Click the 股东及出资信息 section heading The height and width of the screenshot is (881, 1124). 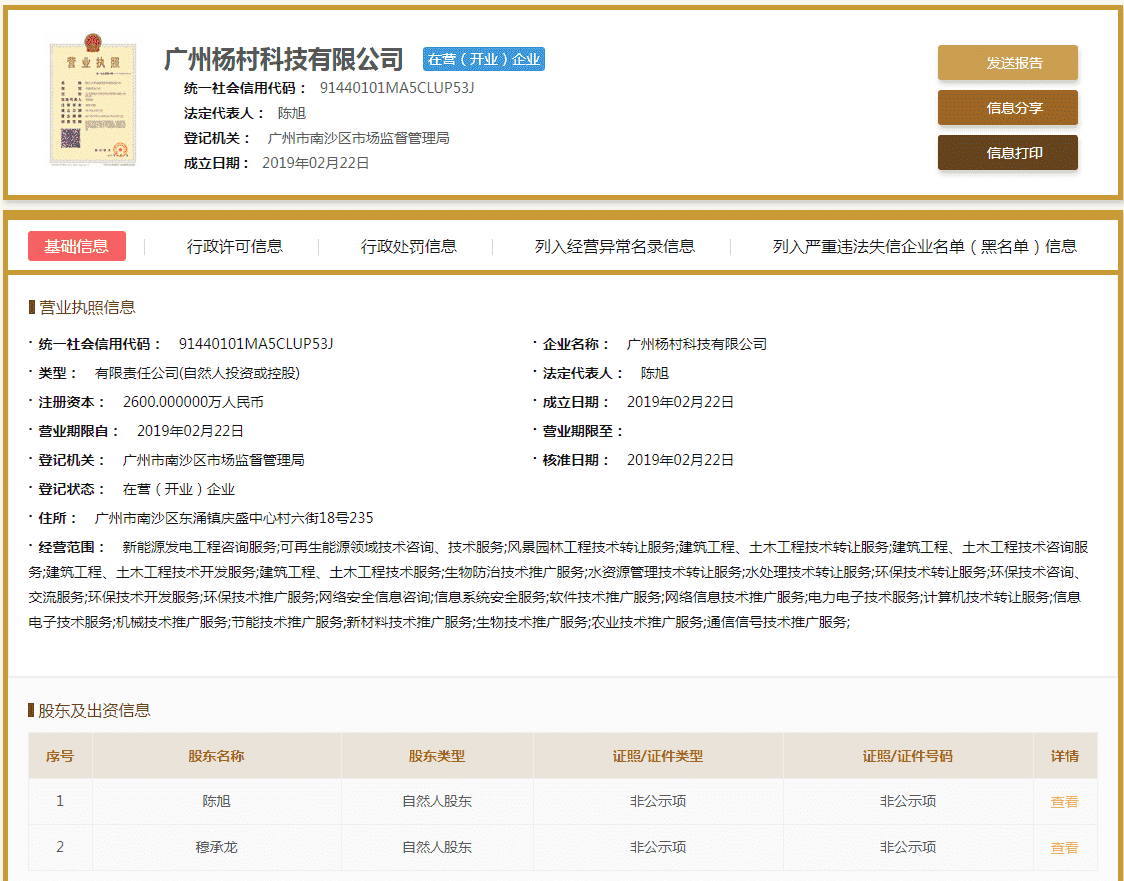click(94, 710)
